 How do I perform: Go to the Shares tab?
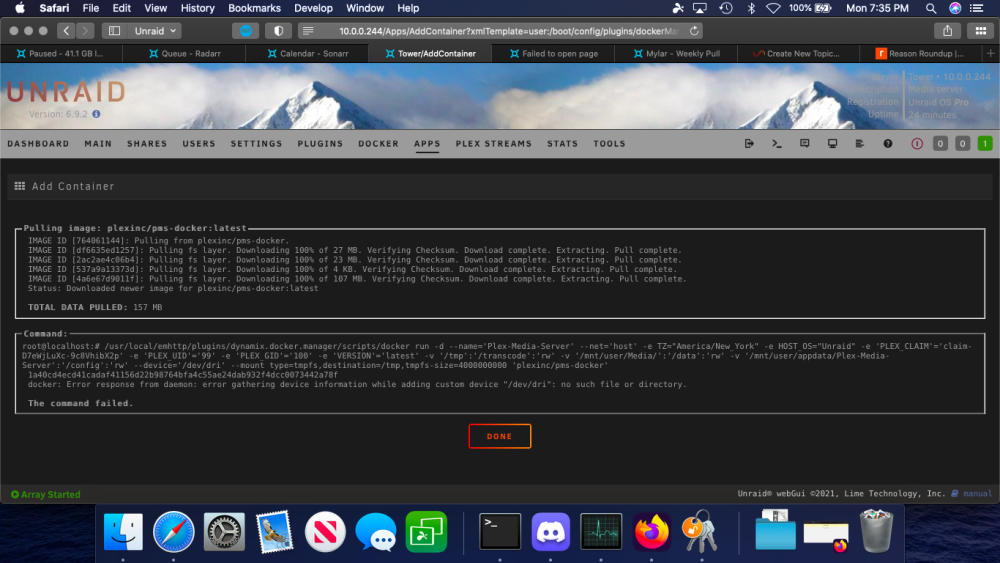click(x=147, y=144)
